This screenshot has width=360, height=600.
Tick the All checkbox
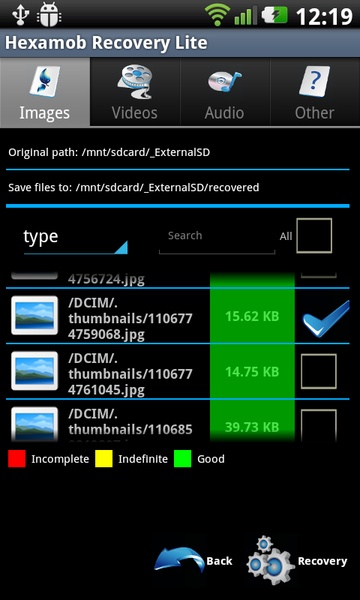(x=314, y=235)
